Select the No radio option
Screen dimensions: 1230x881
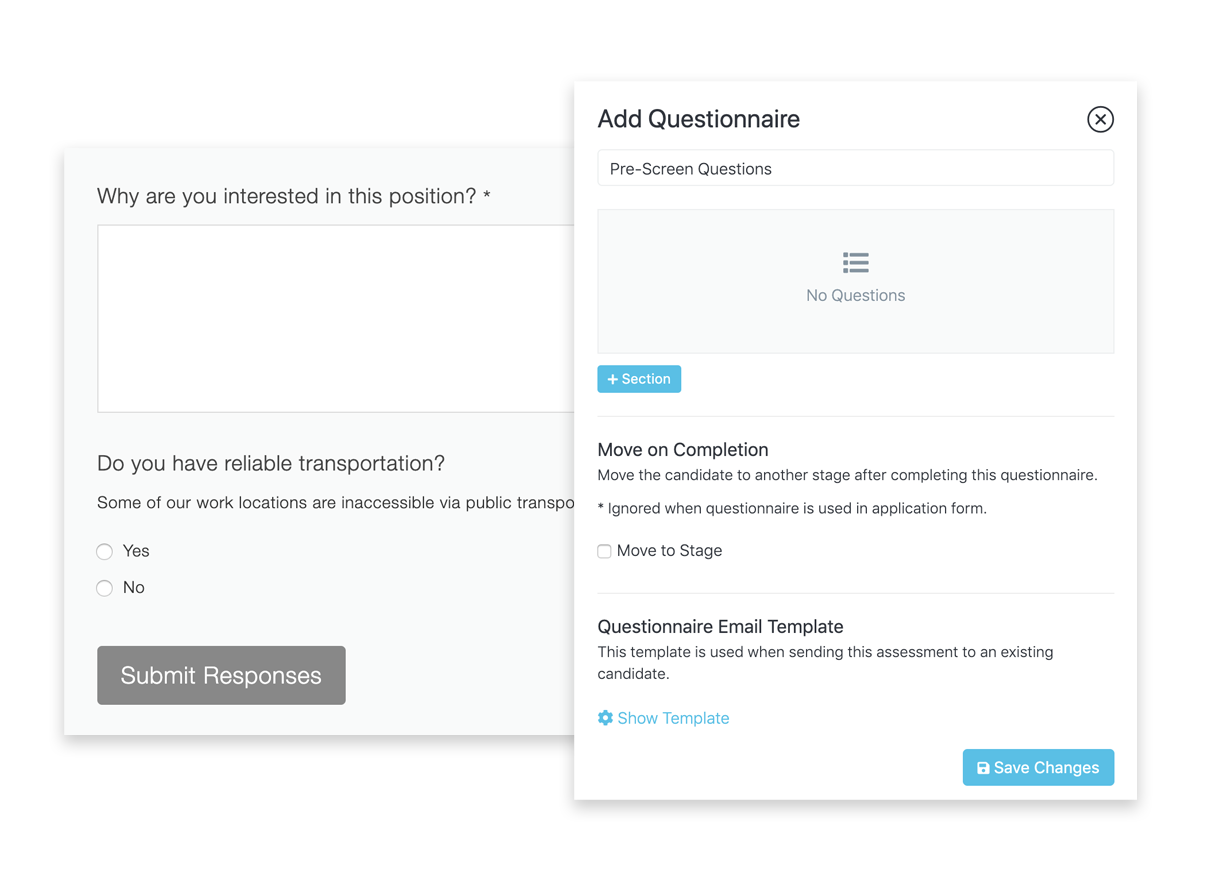coord(105,588)
